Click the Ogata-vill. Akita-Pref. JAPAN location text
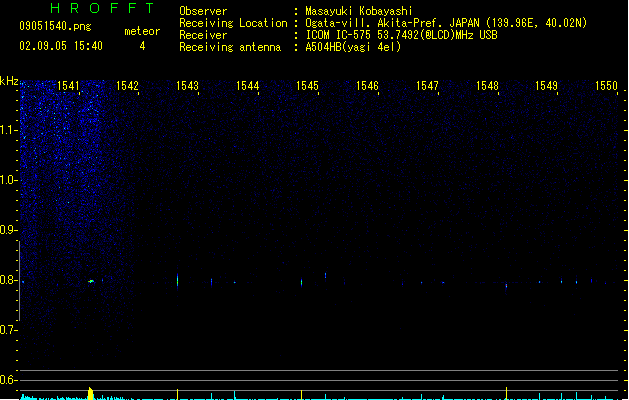 446,23
